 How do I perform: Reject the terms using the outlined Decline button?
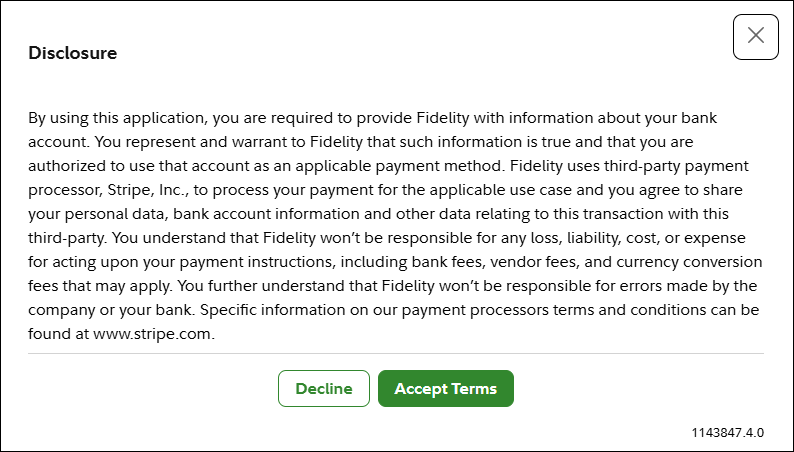pyautogui.click(x=324, y=388)
